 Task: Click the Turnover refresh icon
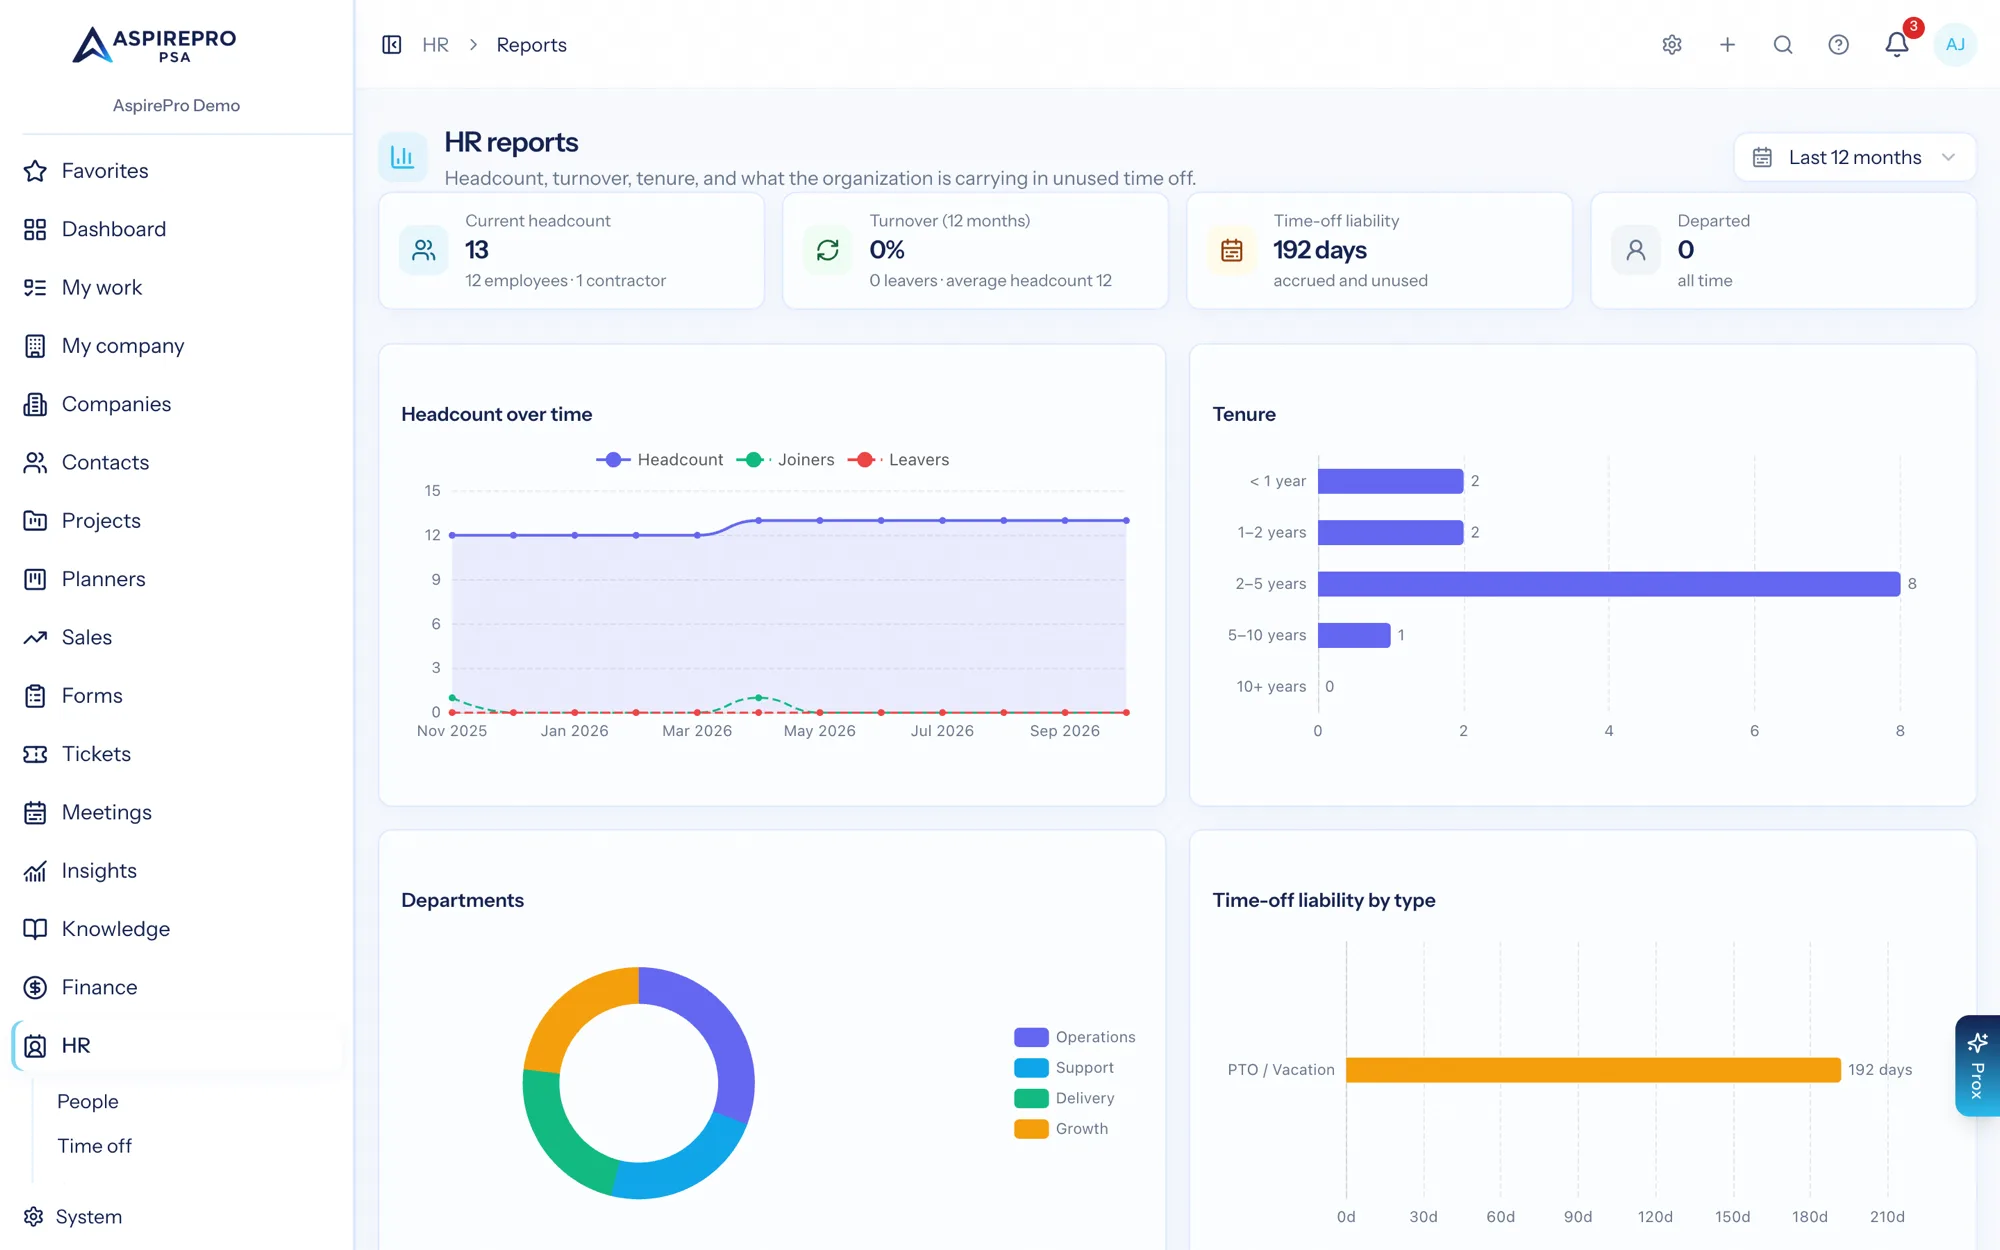tap(828, 250)
